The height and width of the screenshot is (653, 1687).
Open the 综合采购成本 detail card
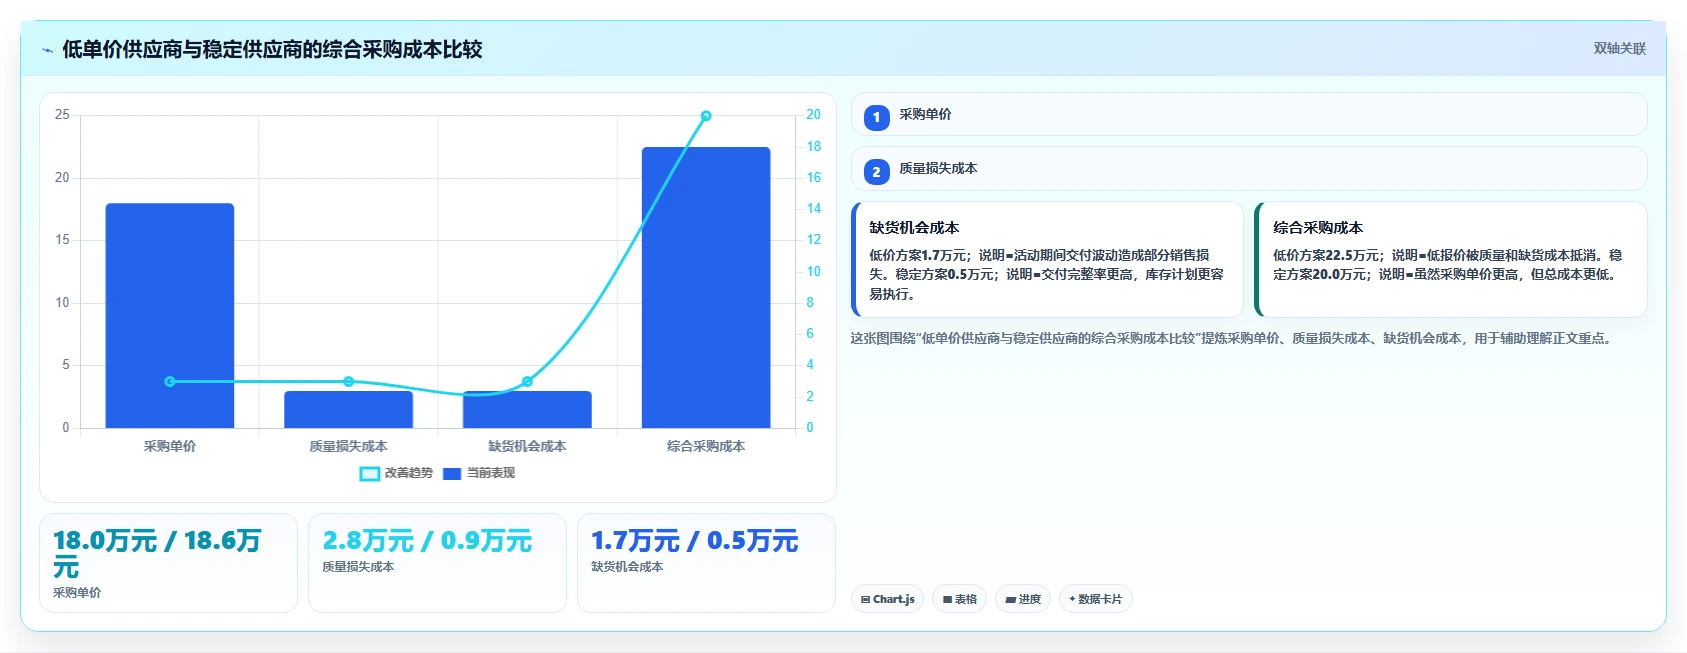click(1450, 260)
